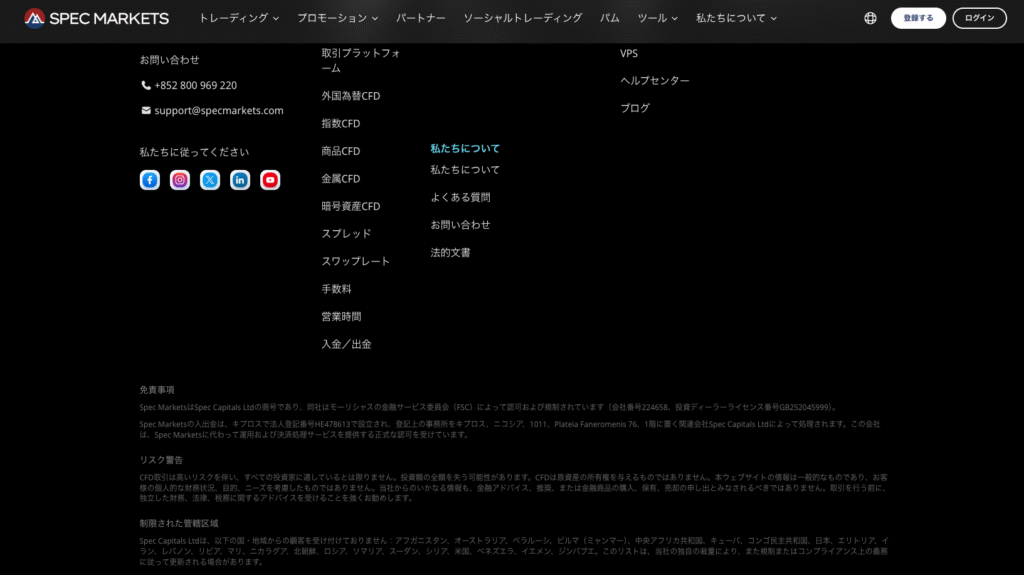Open 暗号資産CFD footer link
This screenshot has height=575, width=1024.
click(351, 206)
